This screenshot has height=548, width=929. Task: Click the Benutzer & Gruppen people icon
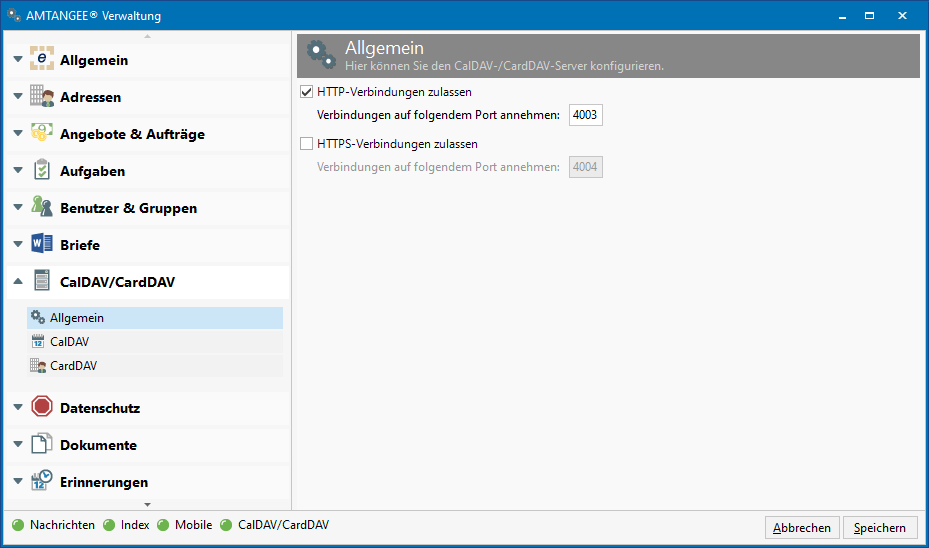click(41, 207)
